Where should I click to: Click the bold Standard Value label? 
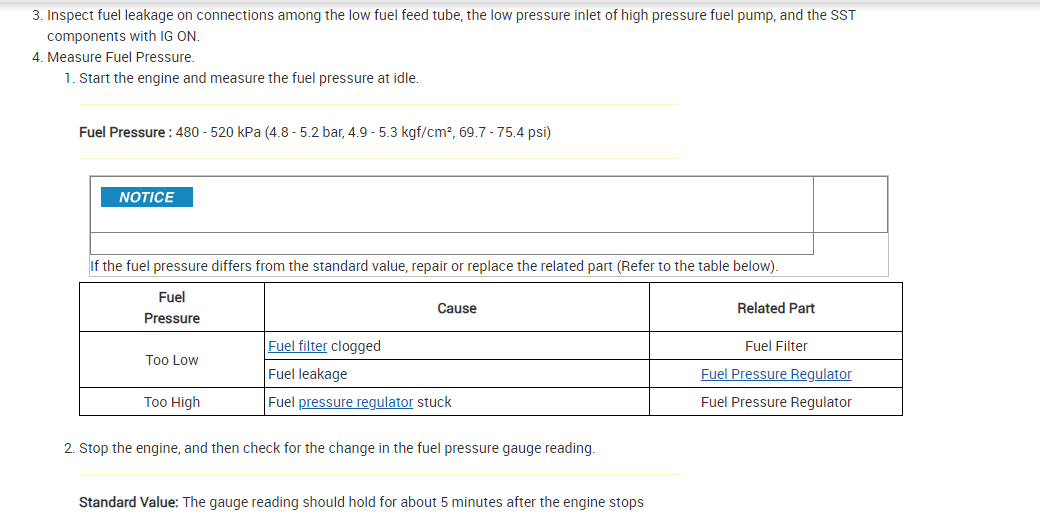point(128,502)
